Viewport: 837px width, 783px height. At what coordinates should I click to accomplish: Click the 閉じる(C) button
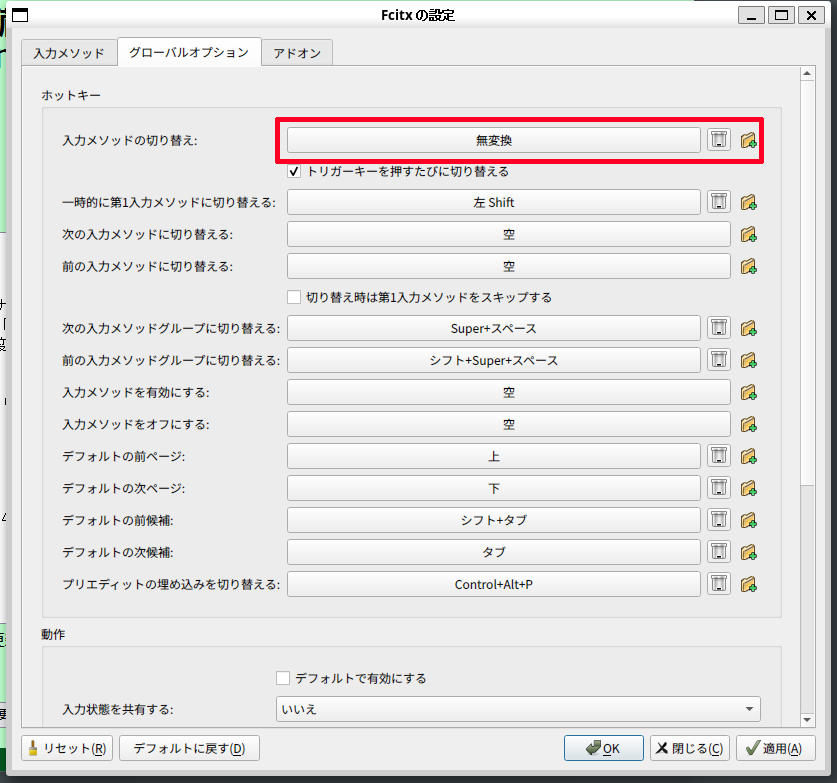(x=690, y=748)
